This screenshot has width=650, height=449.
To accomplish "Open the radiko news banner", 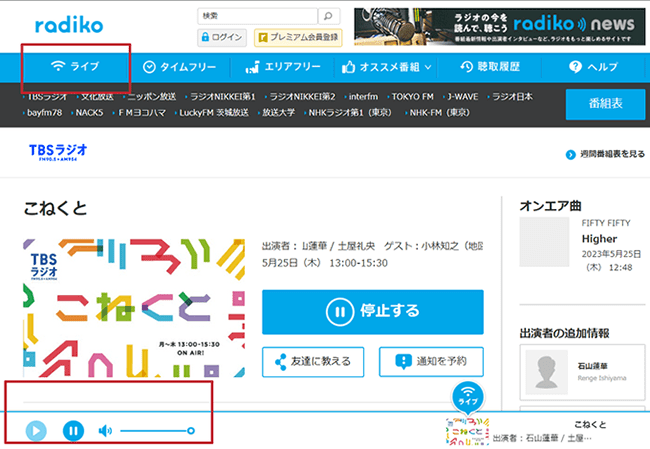I will (x=500, y=27).
